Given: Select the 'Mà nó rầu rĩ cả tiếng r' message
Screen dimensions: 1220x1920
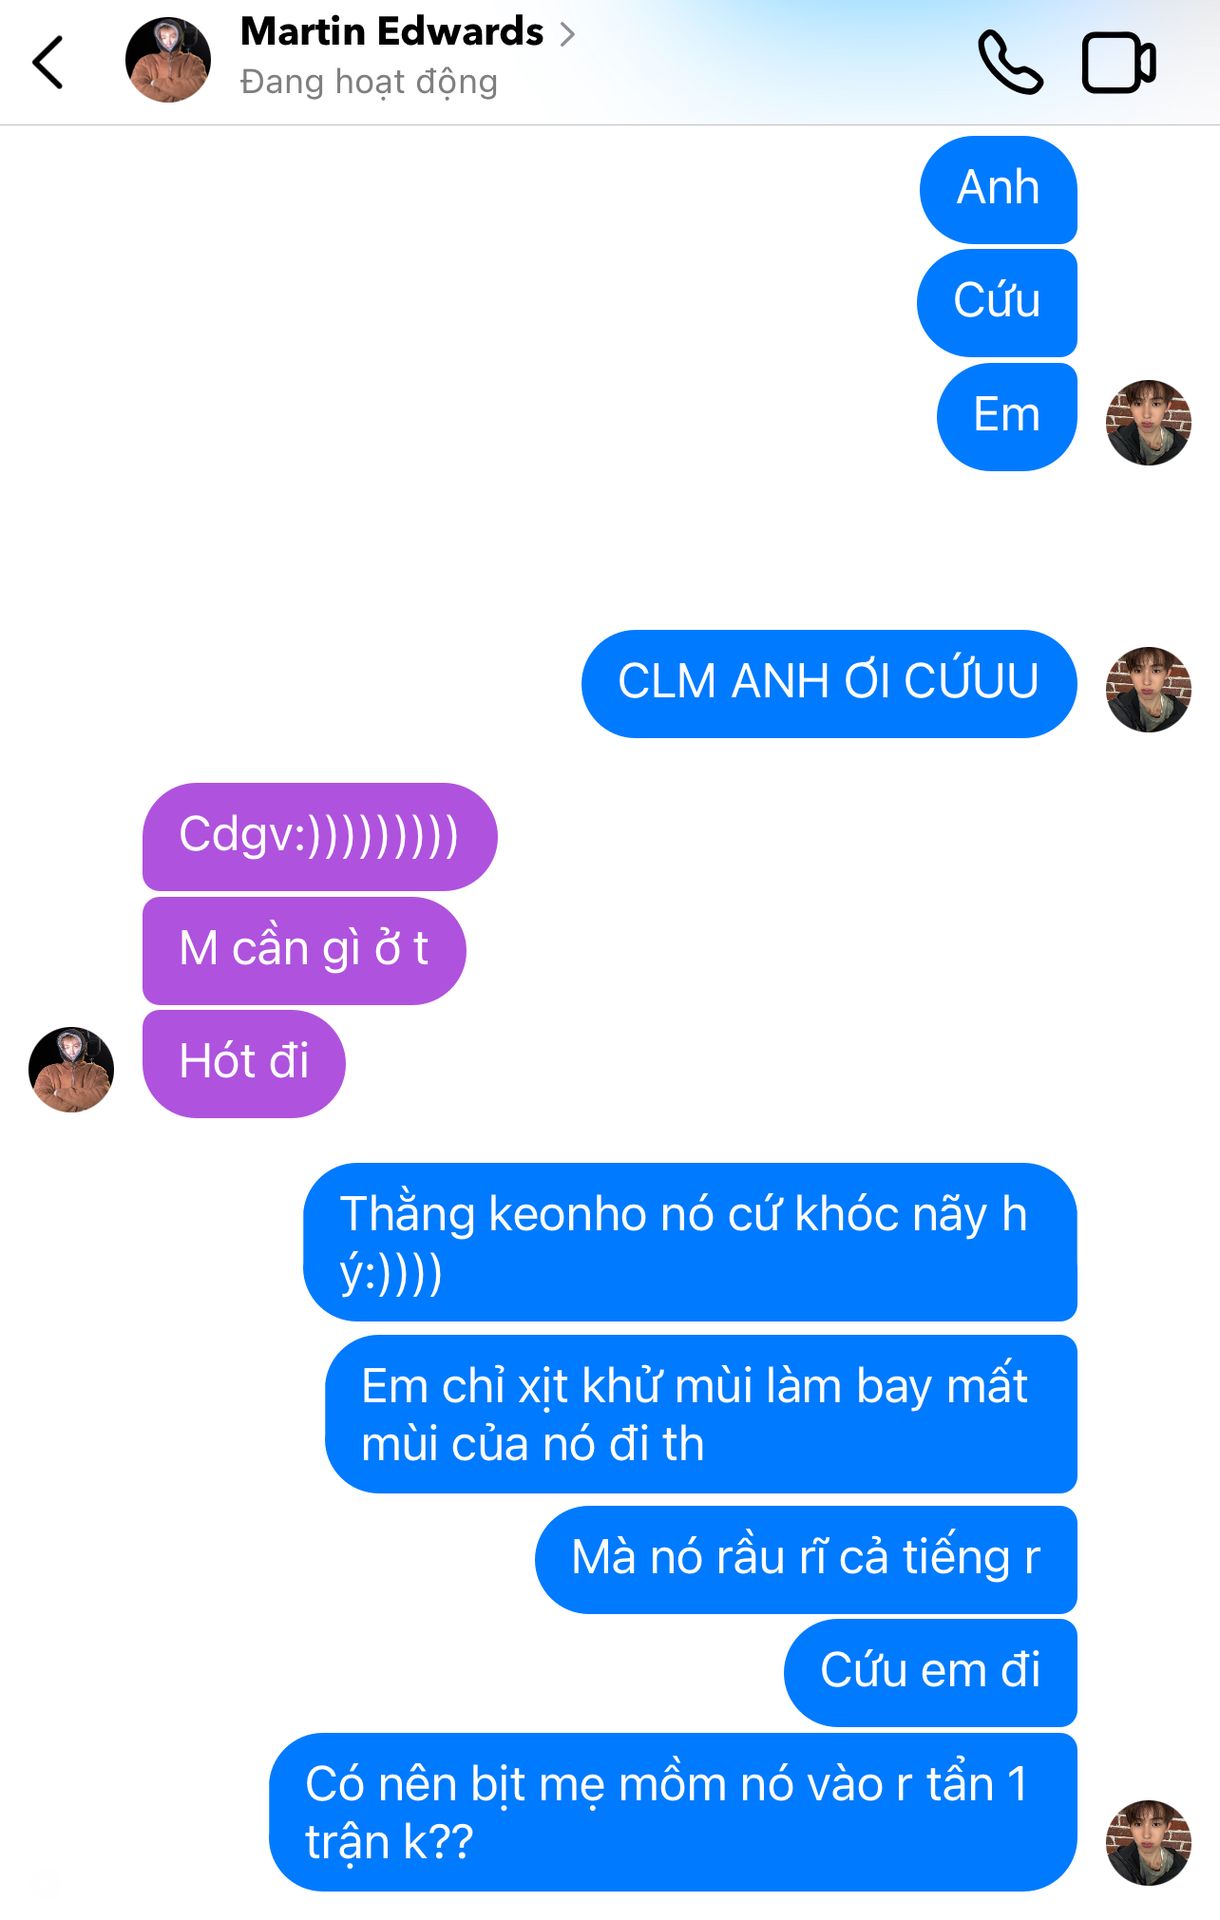Looking at the screenshot, I should (x=806, y=1559).
